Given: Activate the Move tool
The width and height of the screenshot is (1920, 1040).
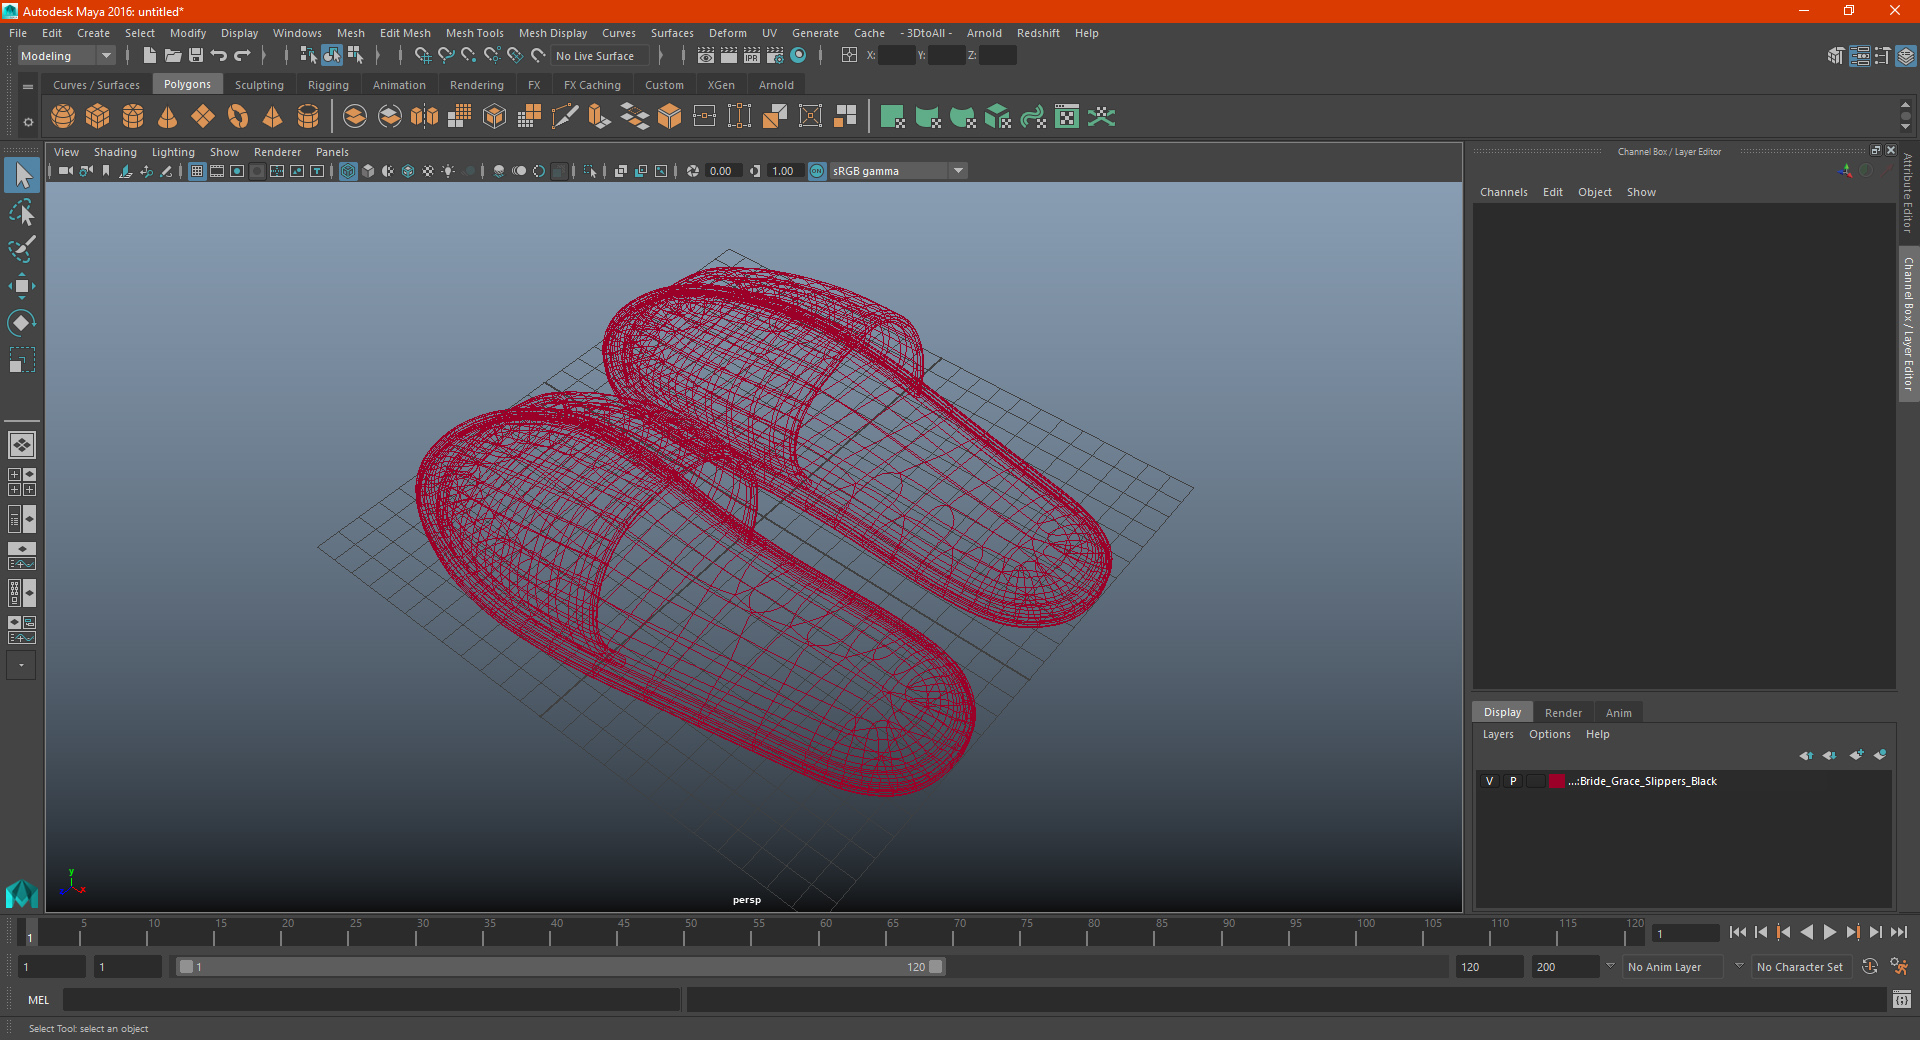Looking at the screenshot, I should click(22, 286).
